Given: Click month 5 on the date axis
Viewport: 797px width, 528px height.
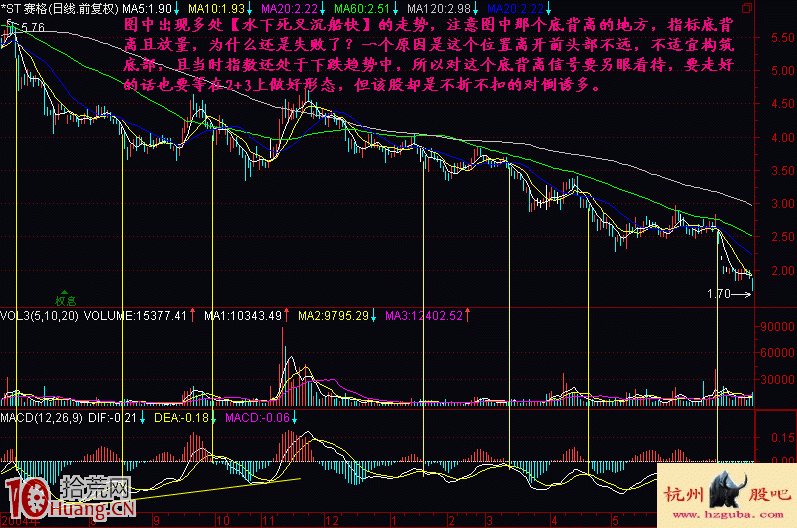Looking at the screenshot, I should coord(615,521).
